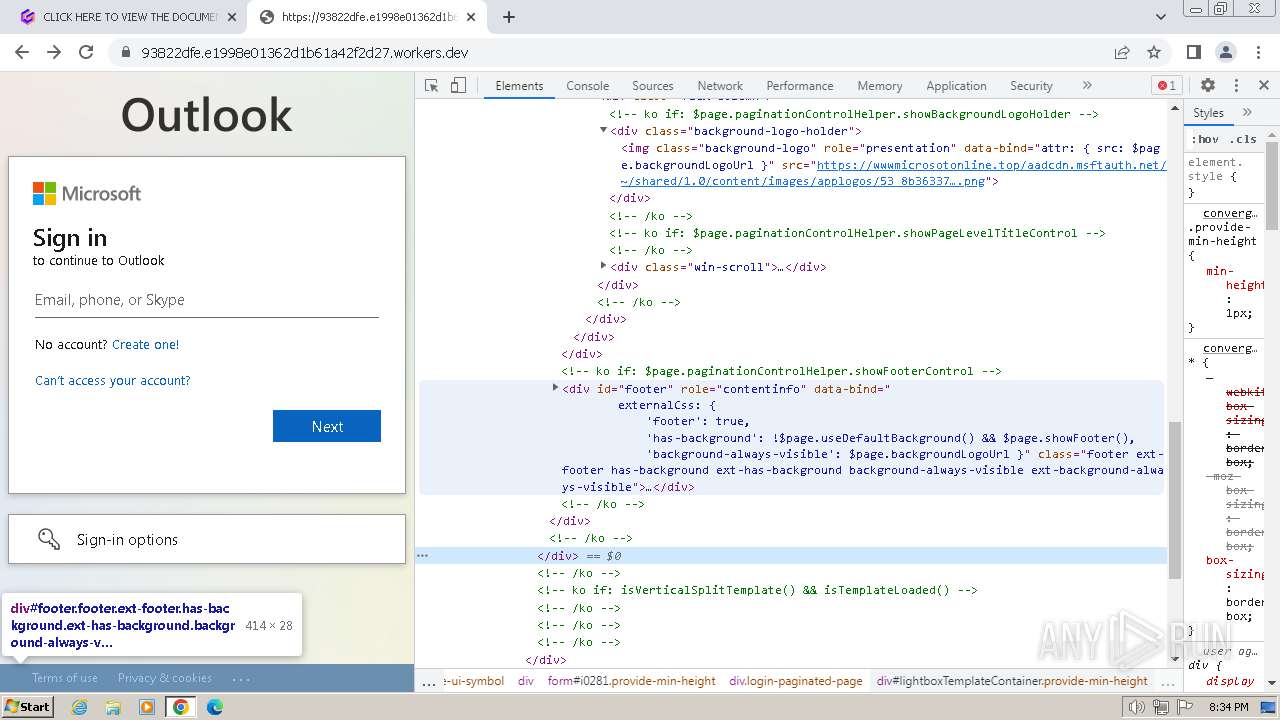Viewport: 1280px width, 720px height.
Task: Open the selected node's ellipsis actions
Action: click(422, 555)
